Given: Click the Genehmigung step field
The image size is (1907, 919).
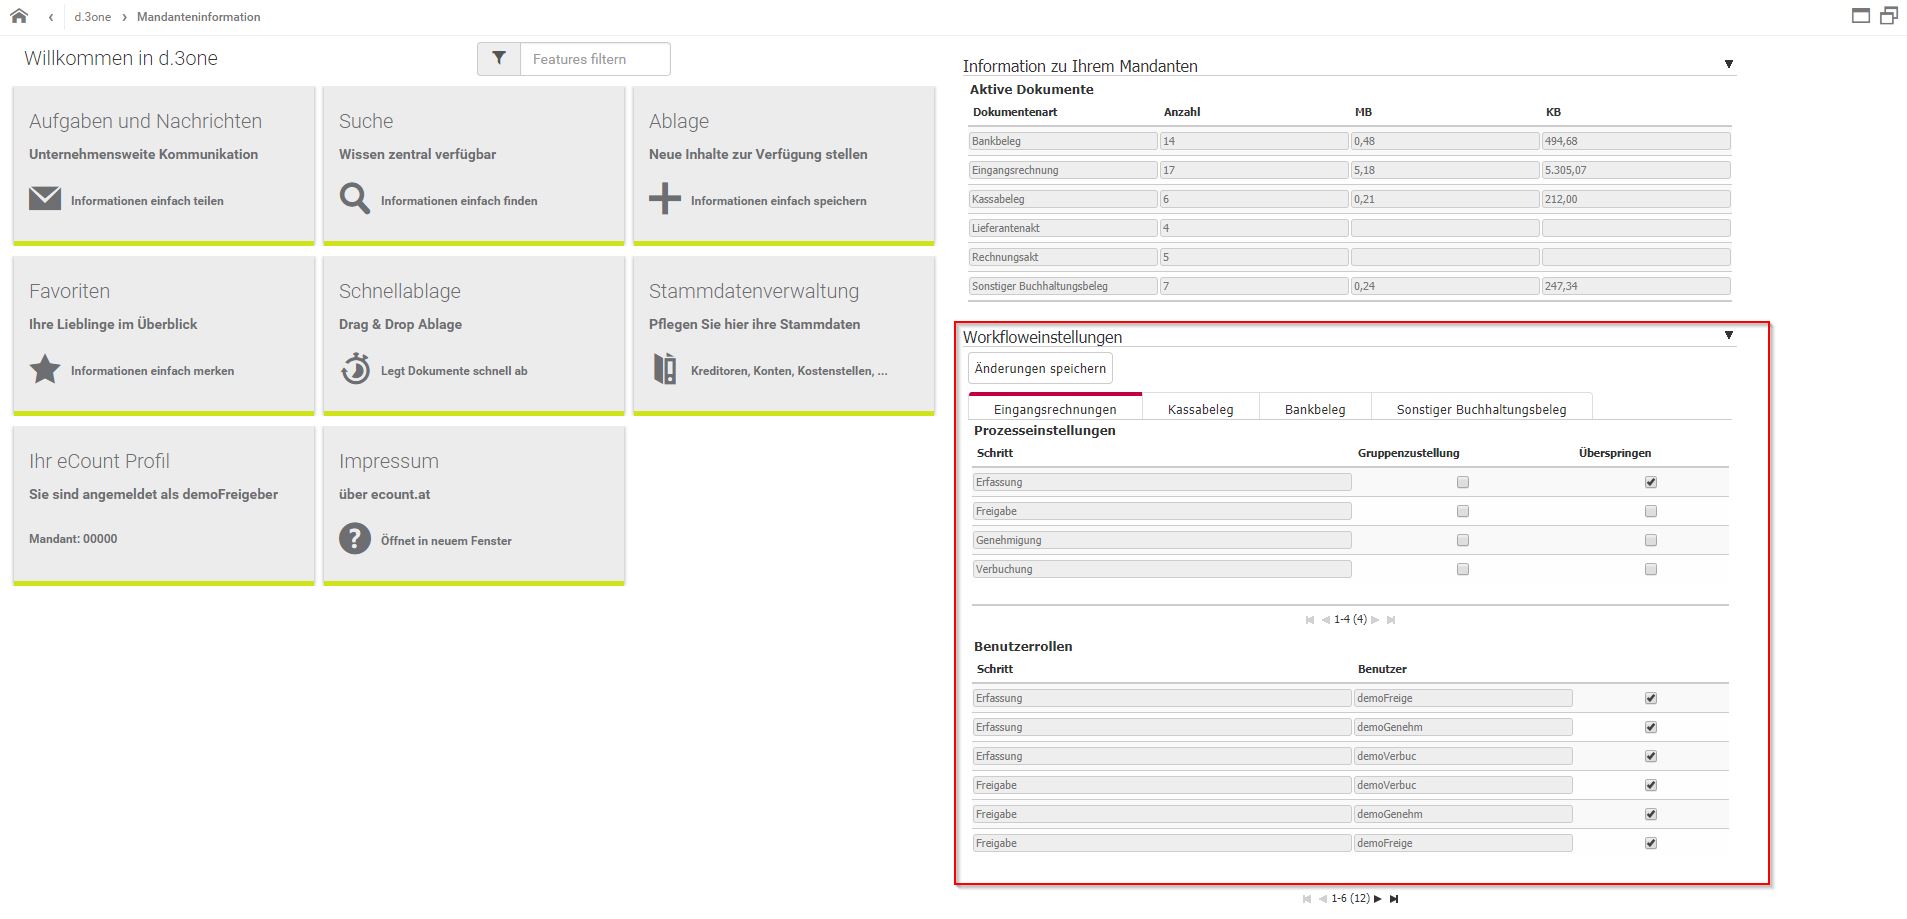Looking at the screenshot, I should point(1162,540).
